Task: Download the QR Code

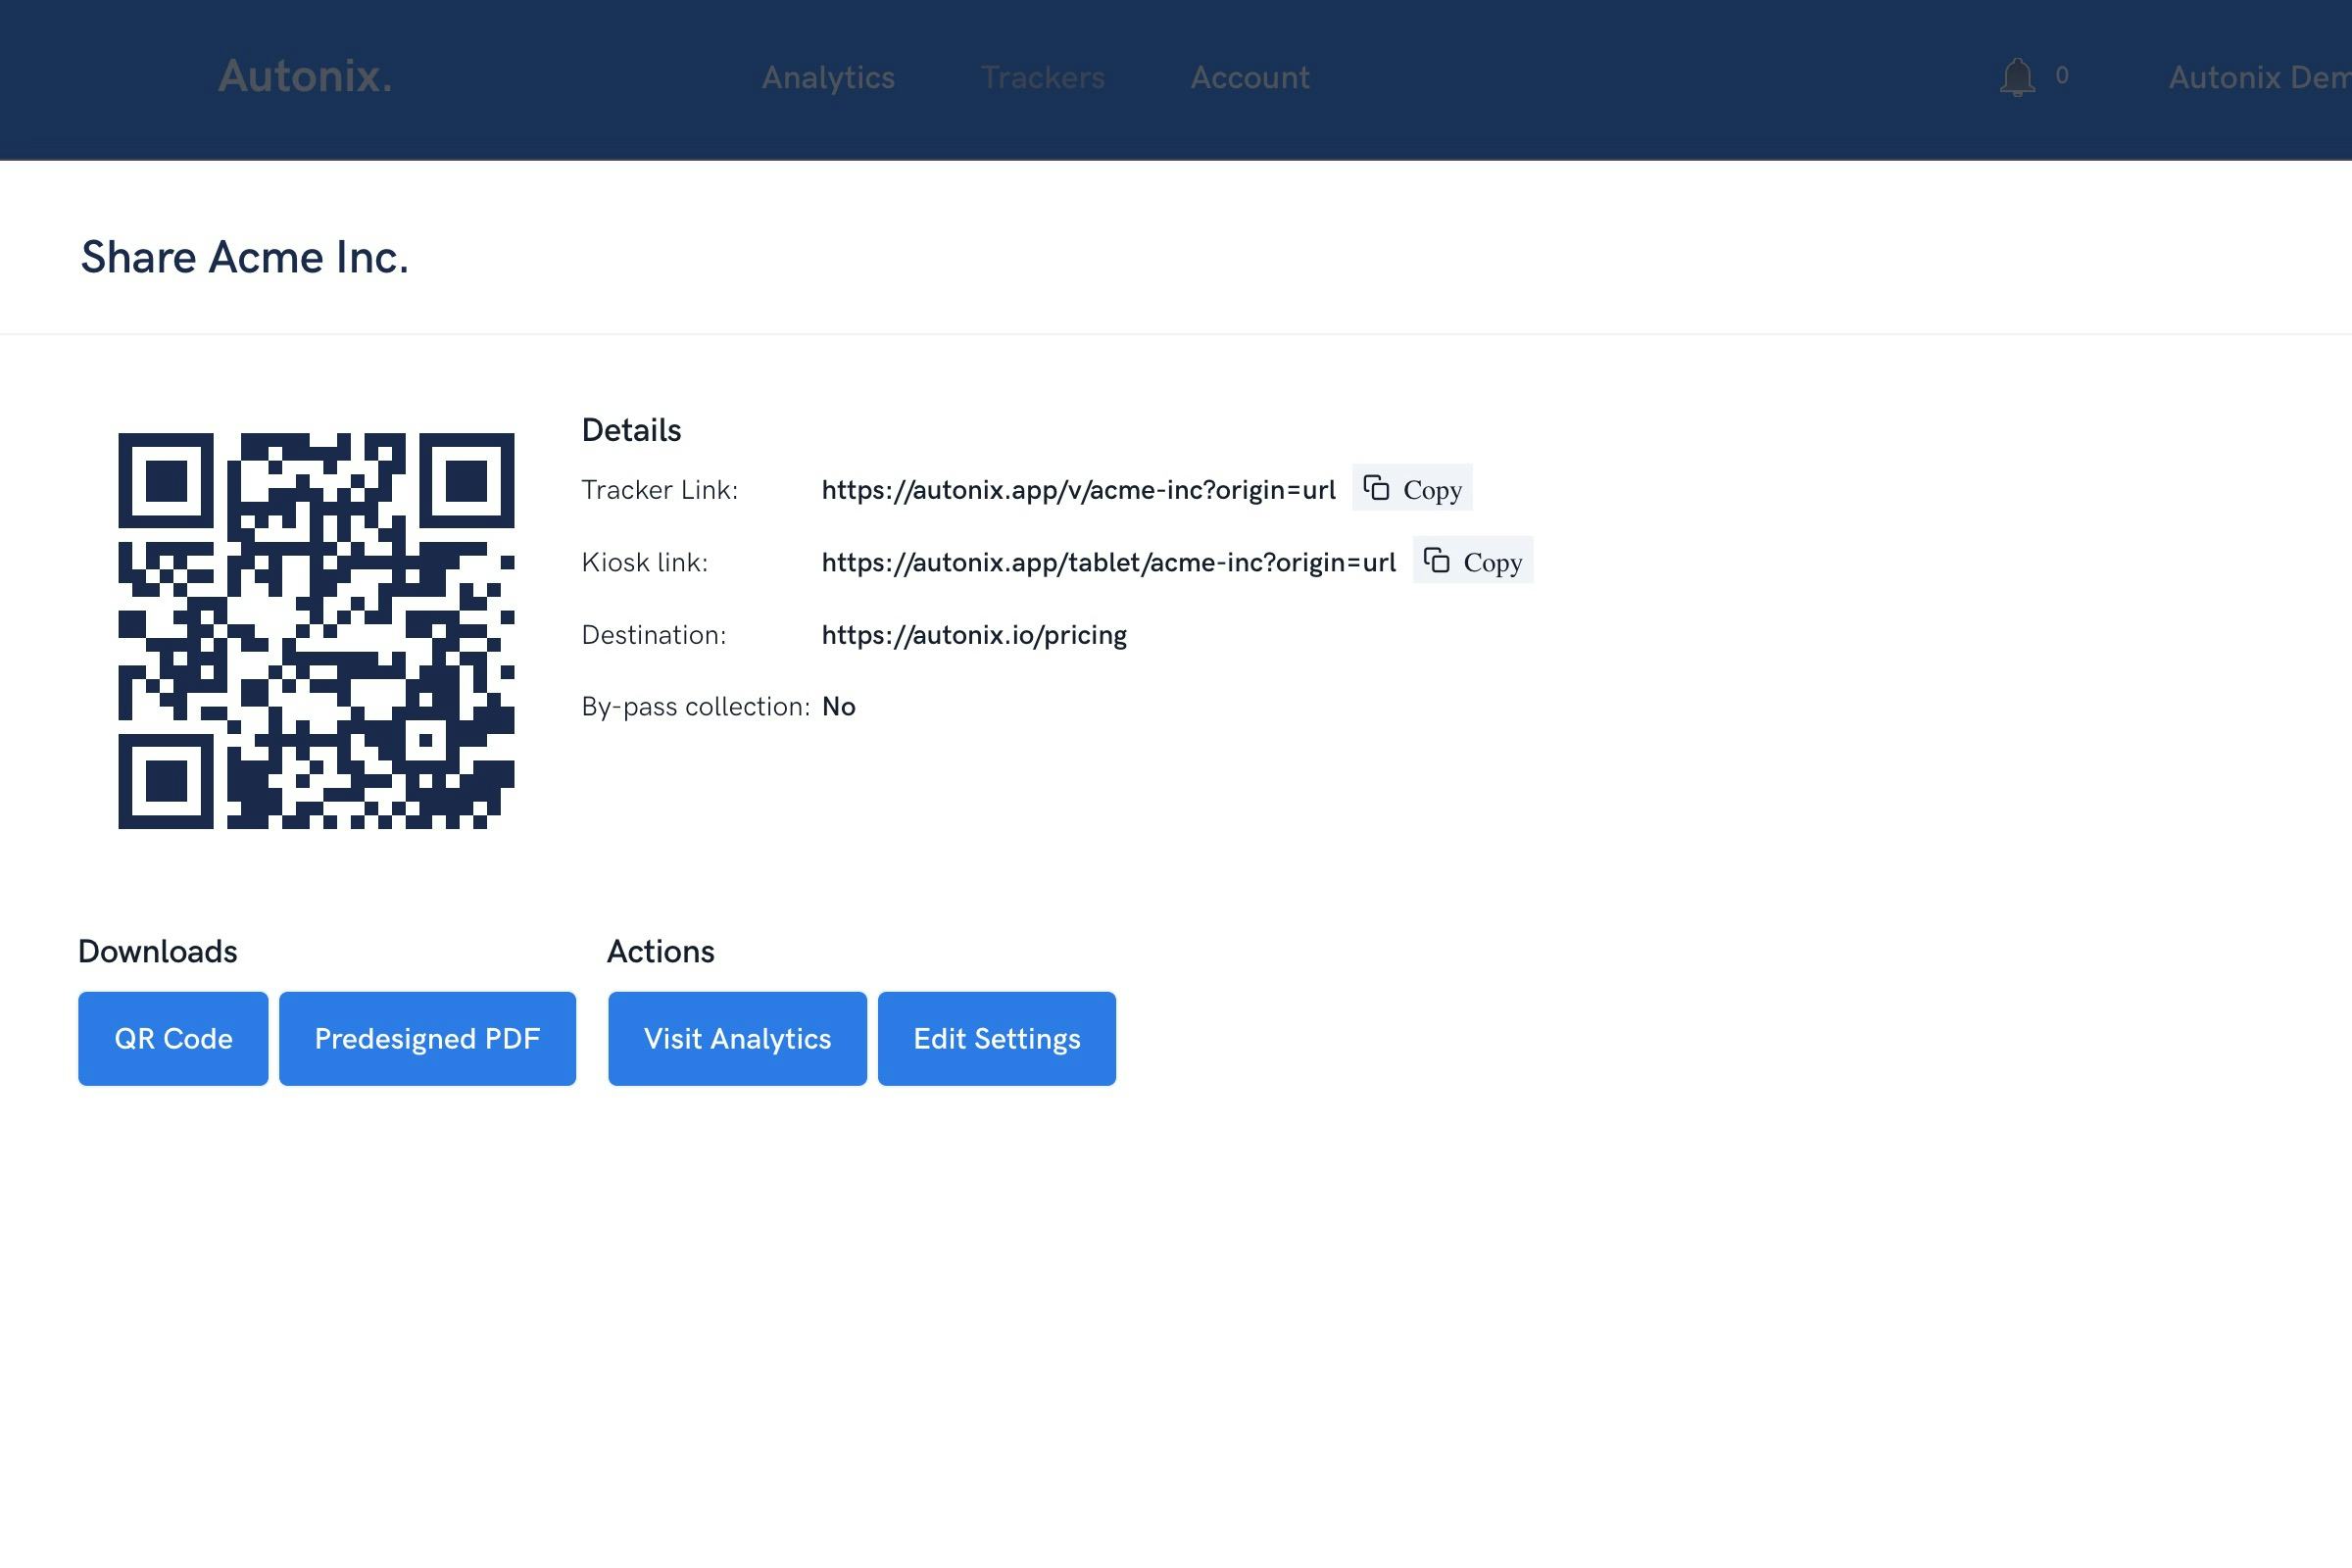Action: pyautogui.click(x=172, y=1038)
